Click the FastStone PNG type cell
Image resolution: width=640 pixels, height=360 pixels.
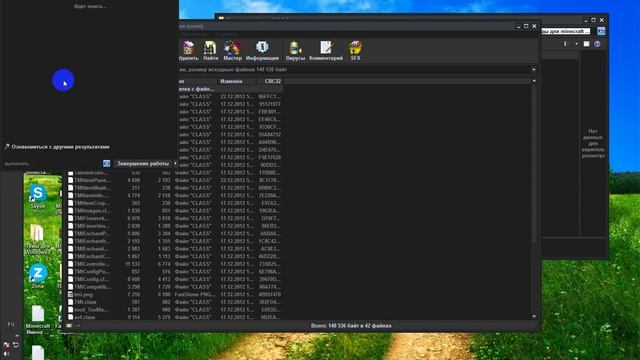pyautogui.click(x=195, y=294)
